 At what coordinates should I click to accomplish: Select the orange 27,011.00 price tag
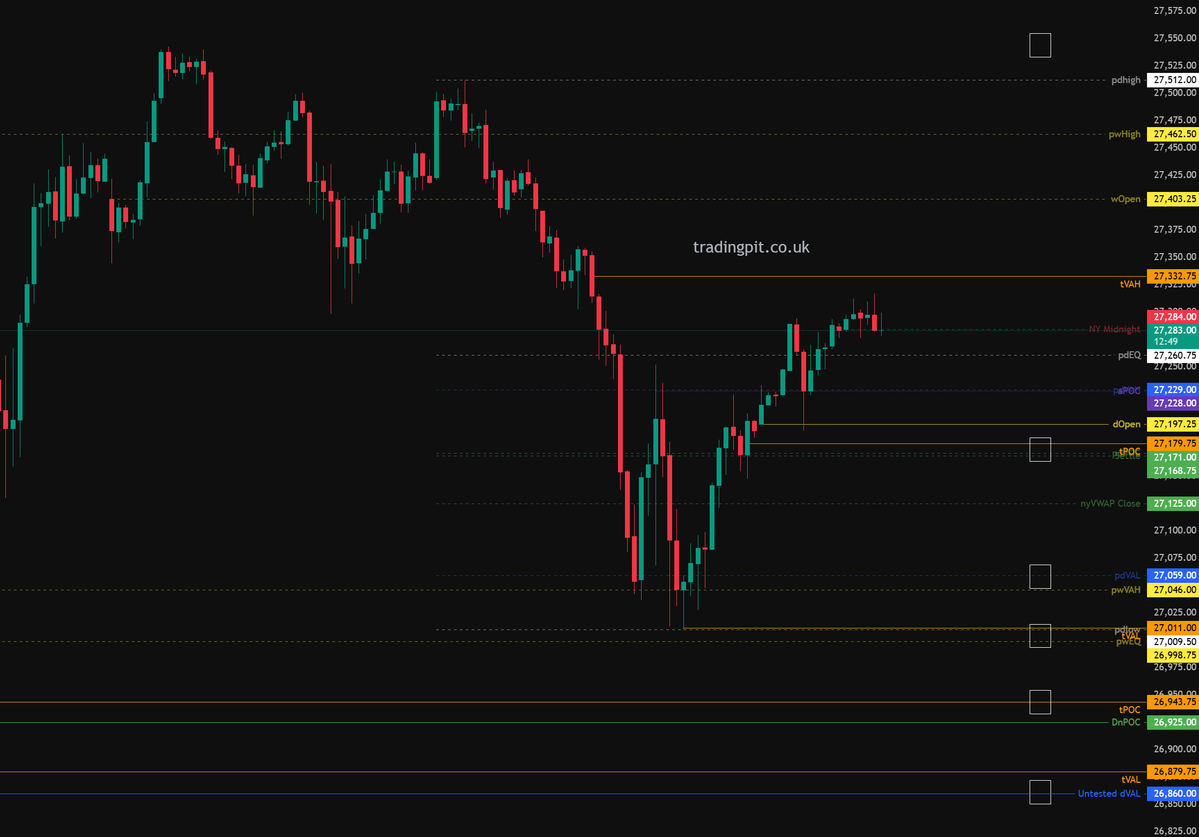pyautogui.click(x=1173, y=628)
